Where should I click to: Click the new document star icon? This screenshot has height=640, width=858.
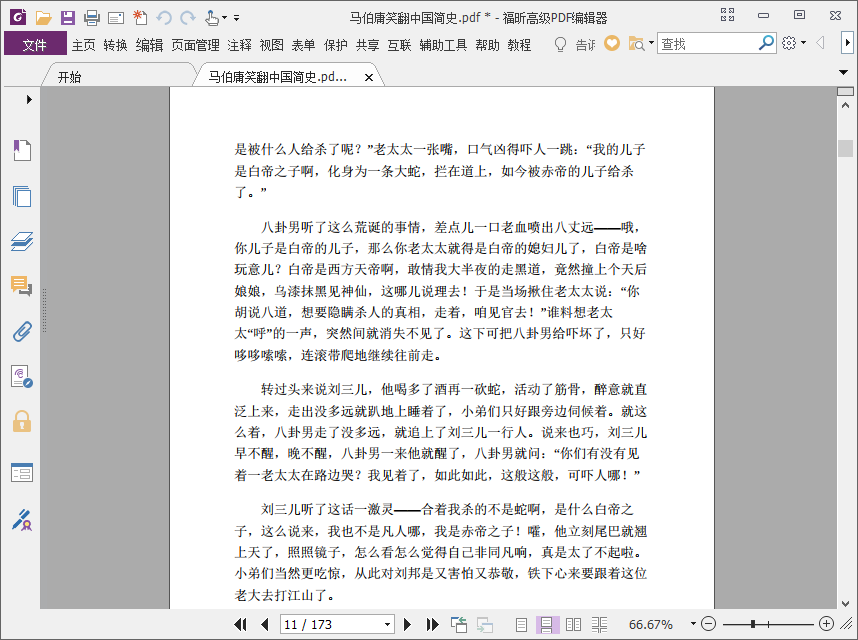coord(140,18)
